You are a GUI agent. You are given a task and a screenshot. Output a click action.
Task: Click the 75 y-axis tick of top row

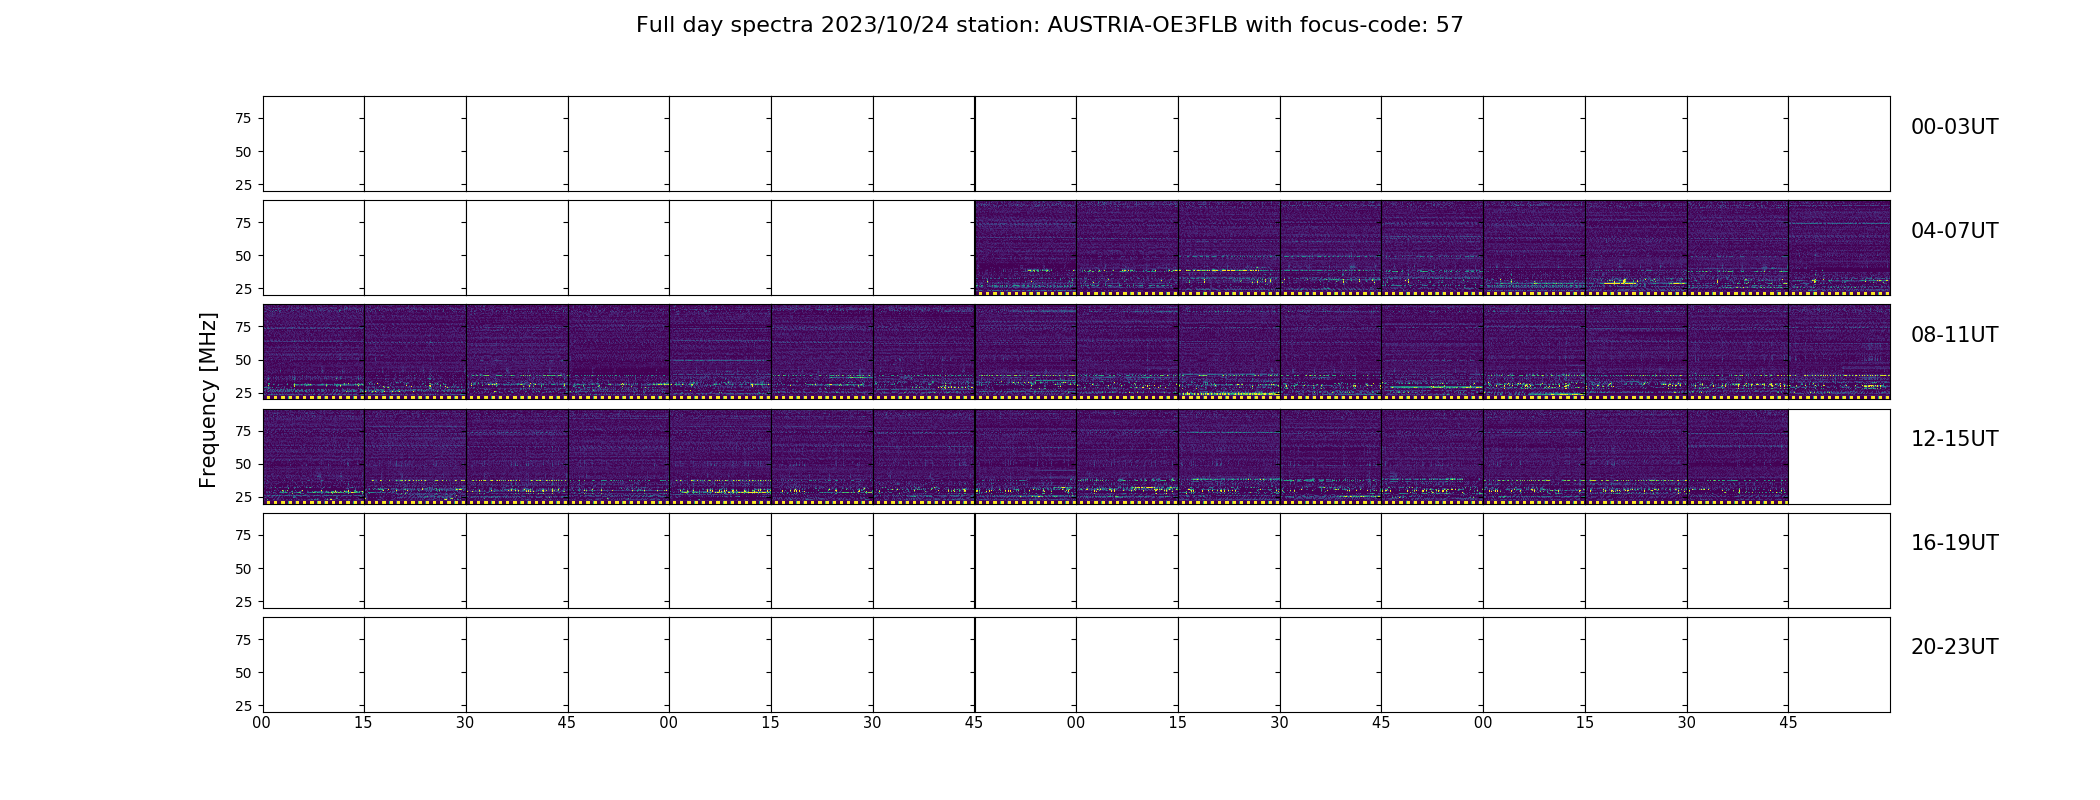click(x=243, y=118)
